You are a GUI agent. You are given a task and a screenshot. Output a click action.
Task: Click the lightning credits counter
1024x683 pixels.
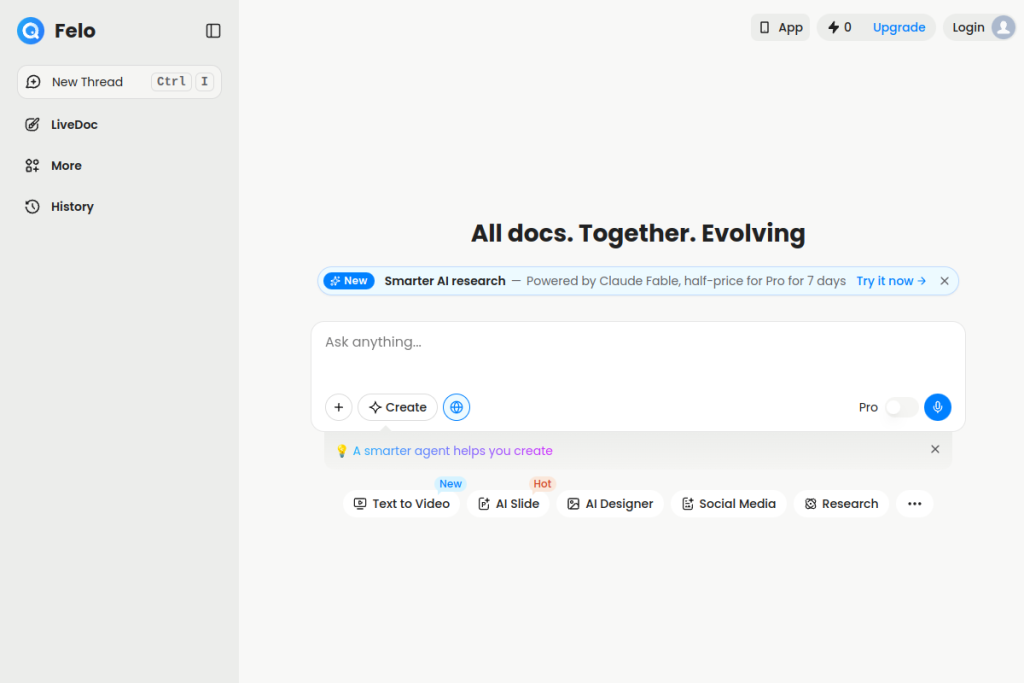(839, 27)
